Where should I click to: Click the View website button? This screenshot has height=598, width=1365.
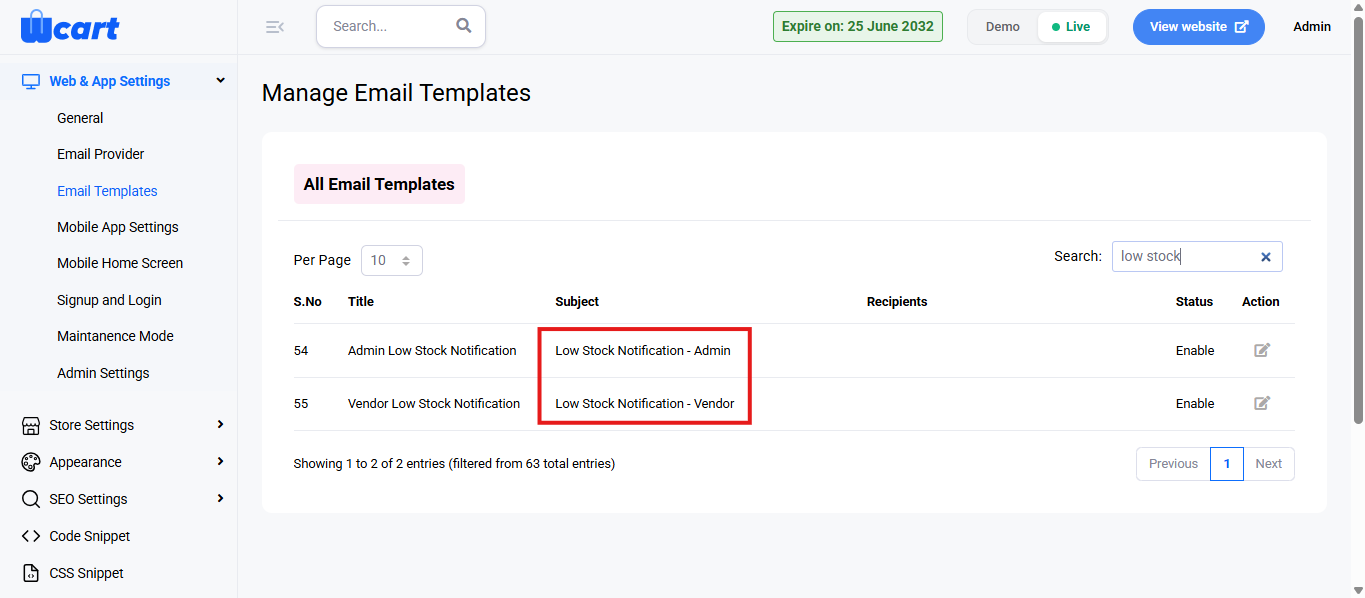point(1199,27)
